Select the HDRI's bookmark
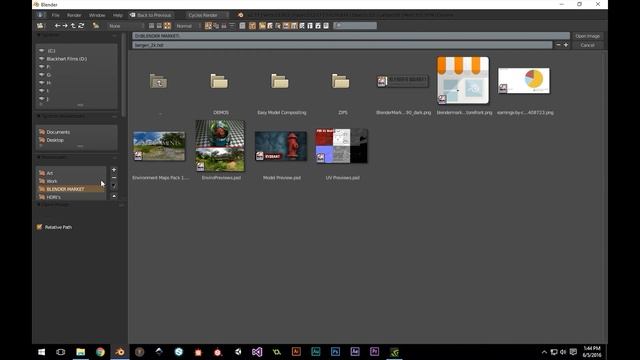 point(53,197)
